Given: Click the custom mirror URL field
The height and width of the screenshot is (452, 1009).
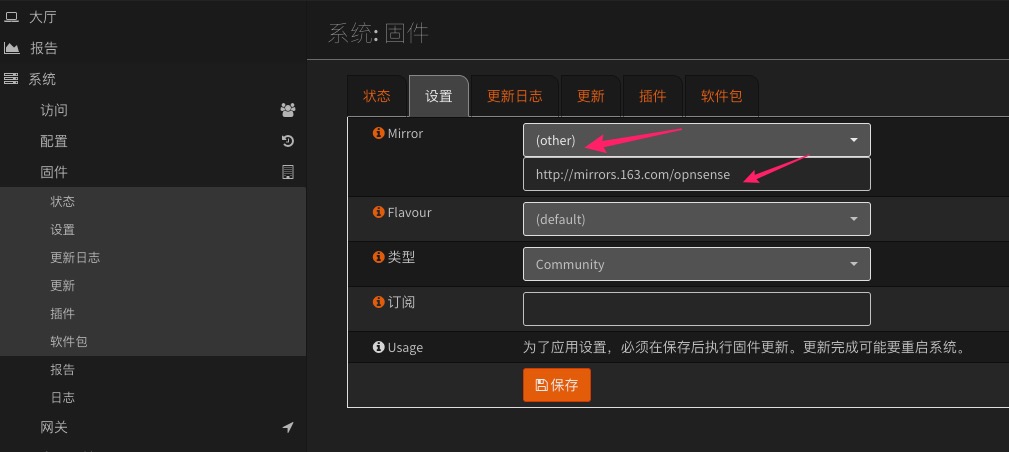Looking at the screenshot, I should pyautogui.click(x=696, y=174).
